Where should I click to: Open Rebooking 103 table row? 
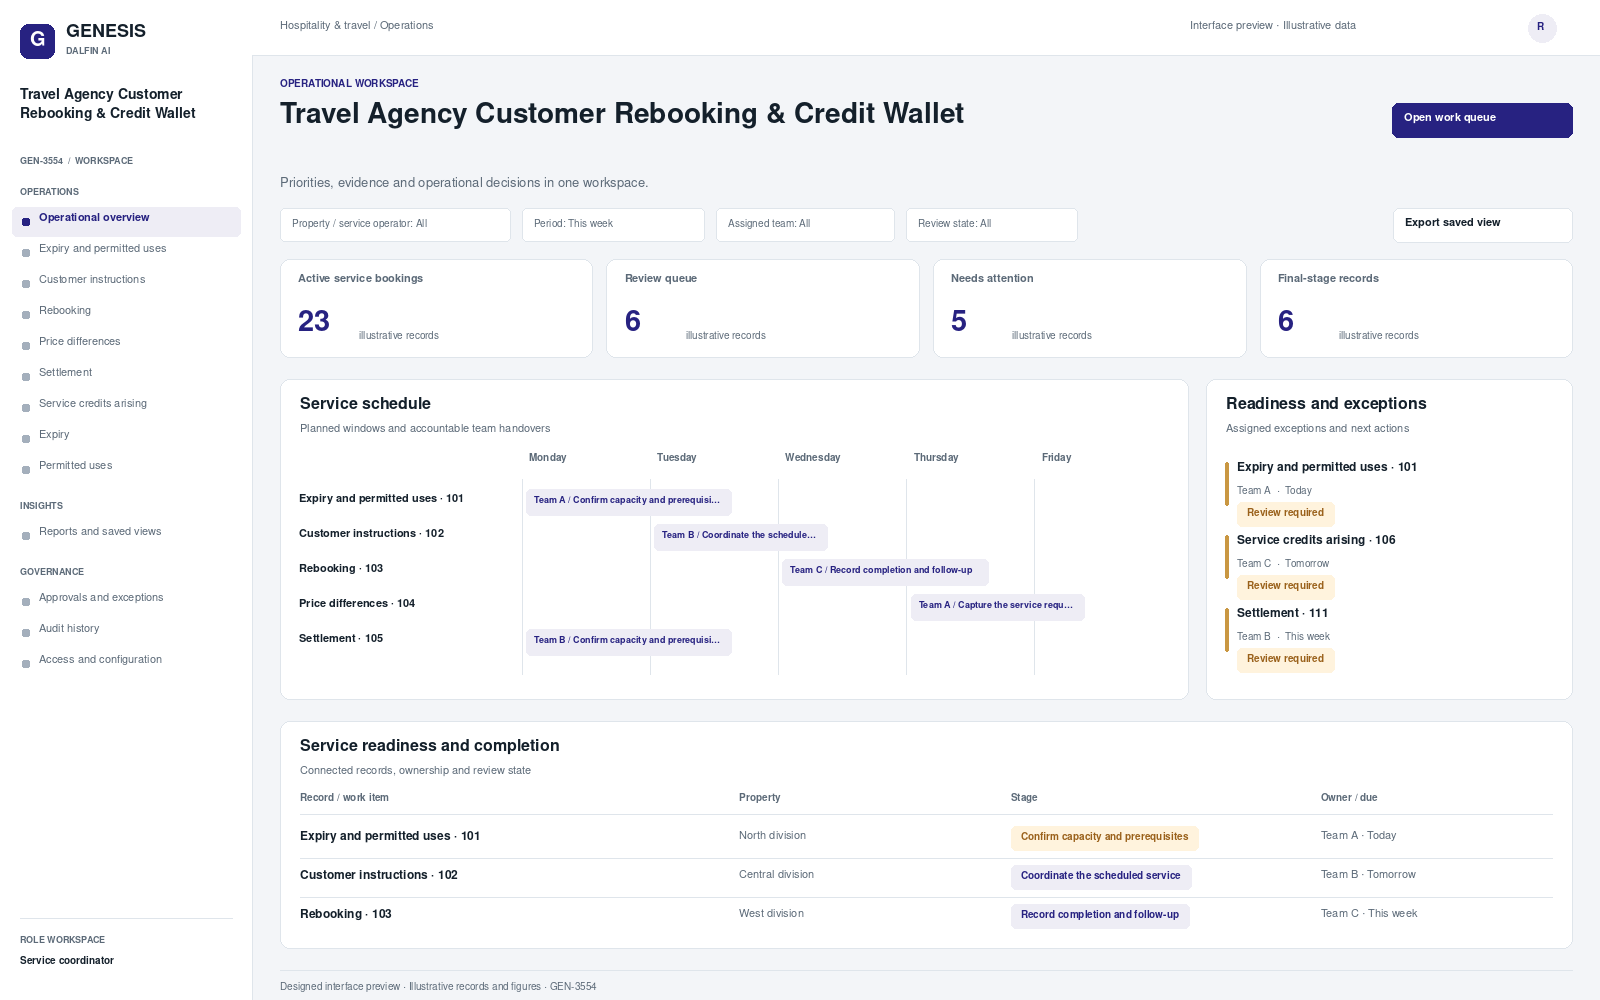(926, 915)
